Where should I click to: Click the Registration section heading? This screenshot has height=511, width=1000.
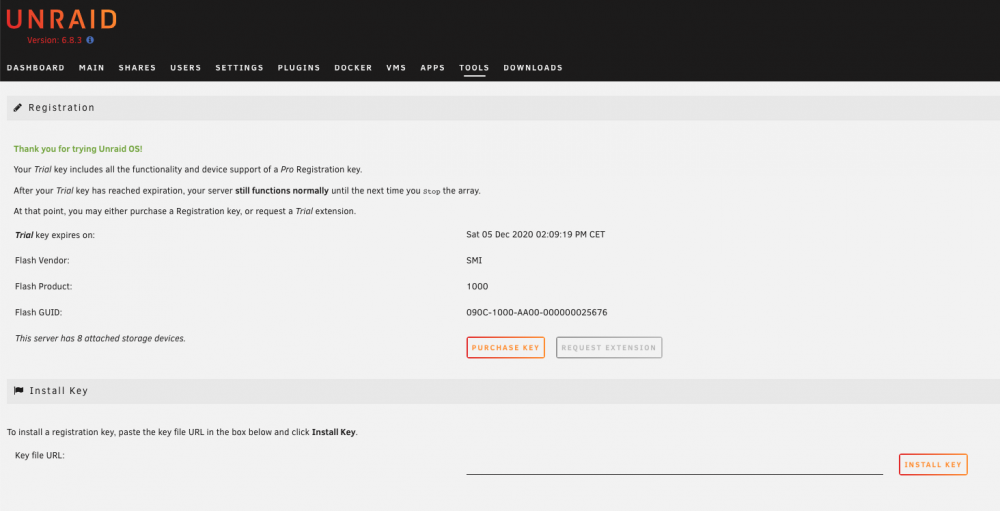[x=61, y=108]
